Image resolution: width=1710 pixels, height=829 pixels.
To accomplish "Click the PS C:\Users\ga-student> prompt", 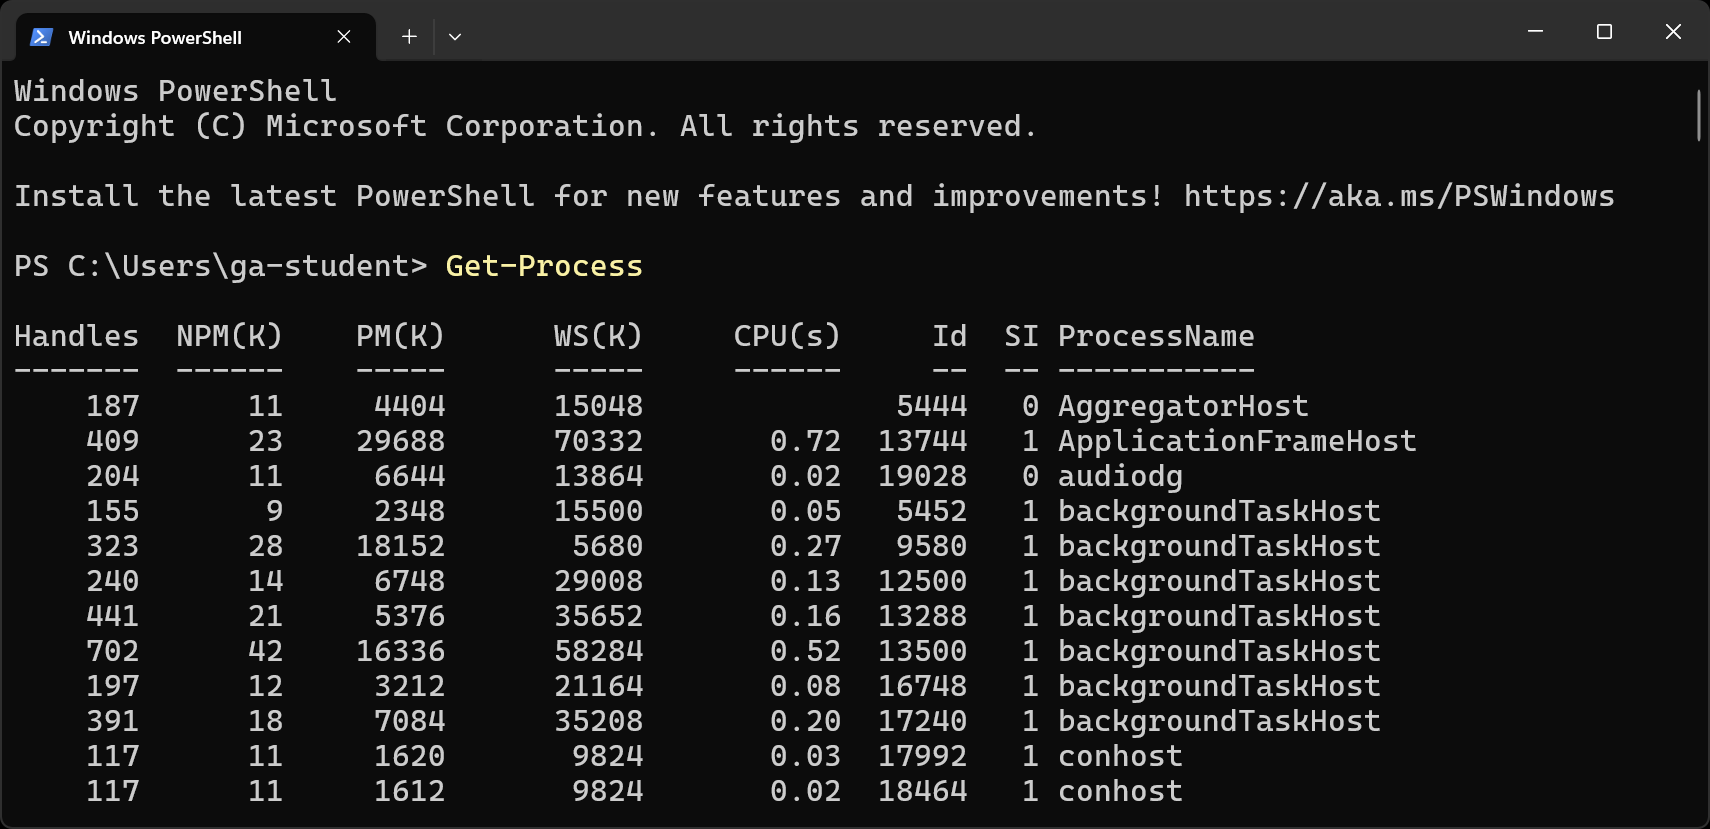I will tap(221, 266).
